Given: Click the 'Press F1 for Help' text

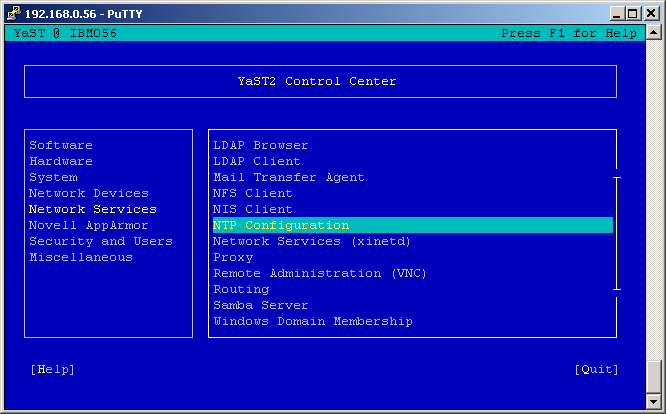Looking at the screenshot, I should [569, 33].
